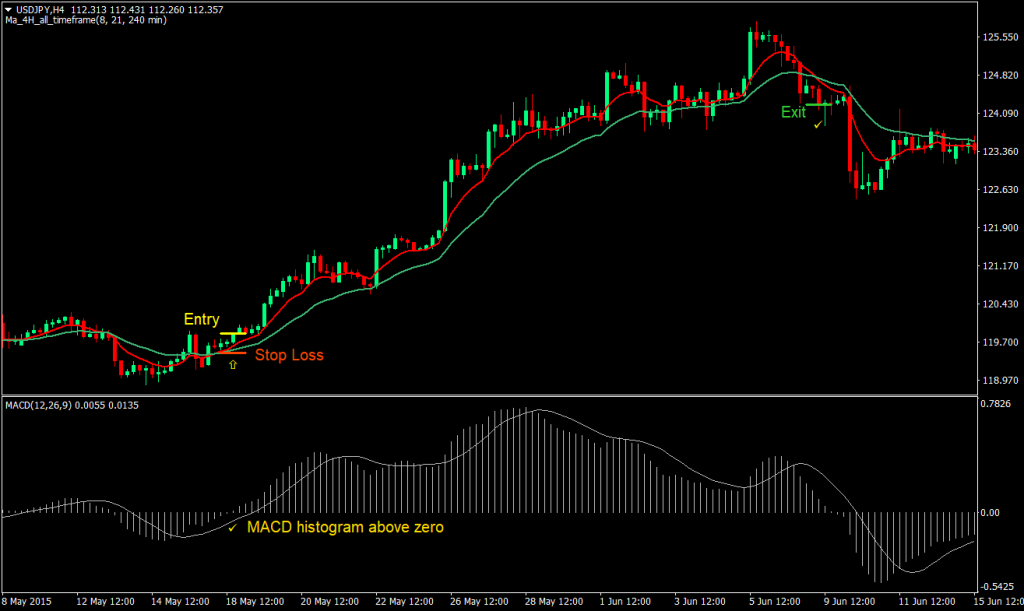Click the Stop Loss text annotation
The height and width of the screenshot is (611, 1024).
tap(291, 355)
